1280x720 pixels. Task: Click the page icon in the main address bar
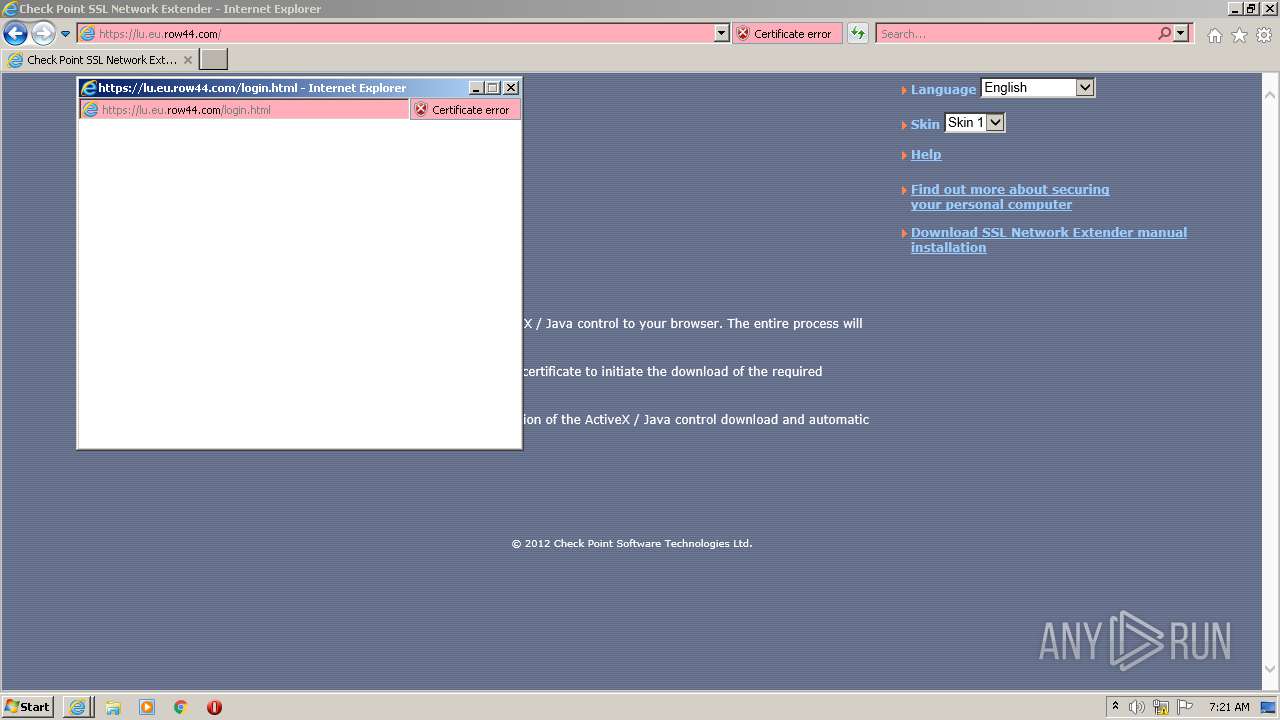tap(88, 33)
